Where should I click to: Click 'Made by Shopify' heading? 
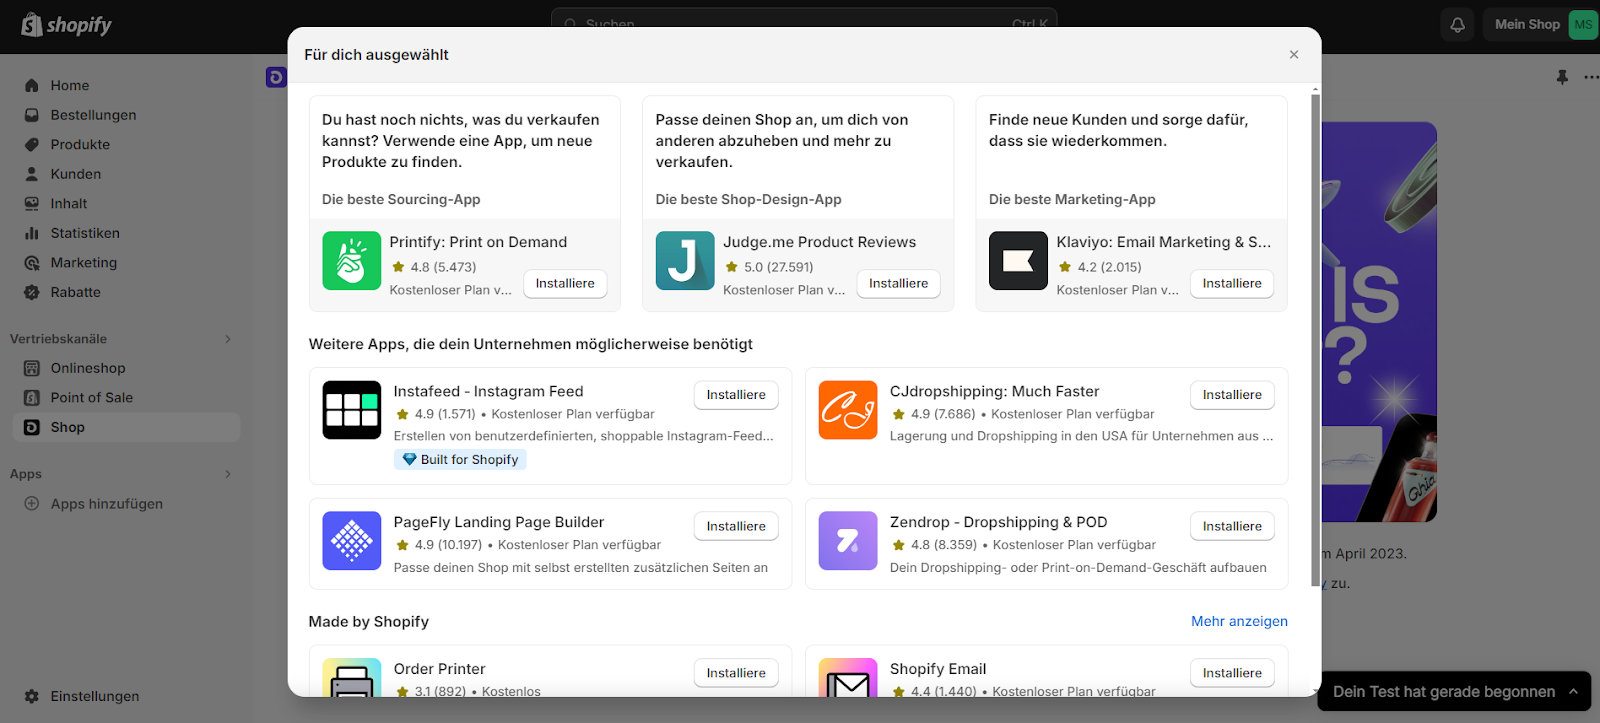[x=369, y=622]
